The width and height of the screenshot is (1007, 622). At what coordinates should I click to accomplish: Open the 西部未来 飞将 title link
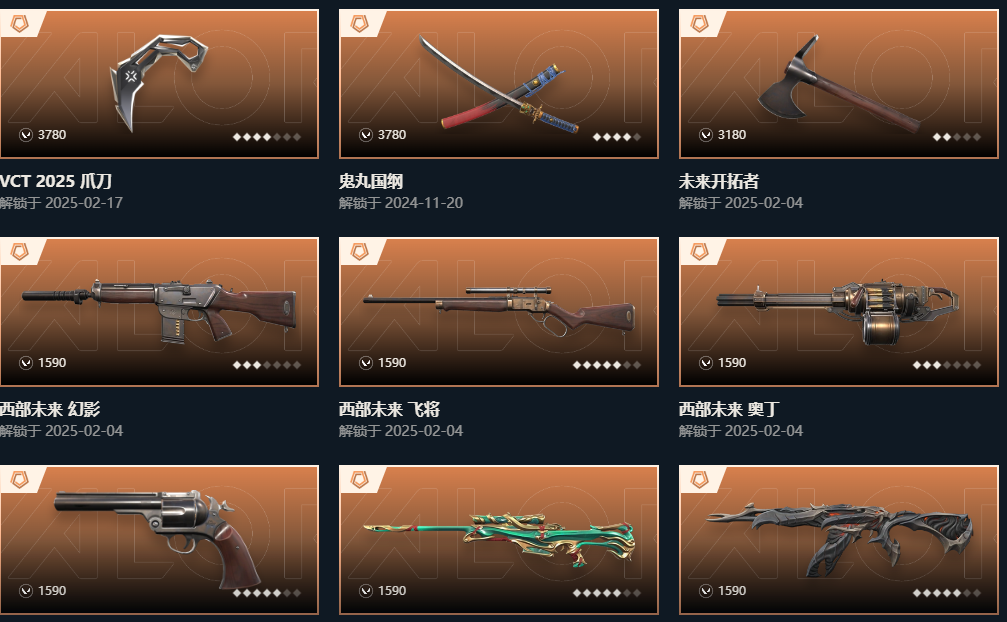(389, 410)
